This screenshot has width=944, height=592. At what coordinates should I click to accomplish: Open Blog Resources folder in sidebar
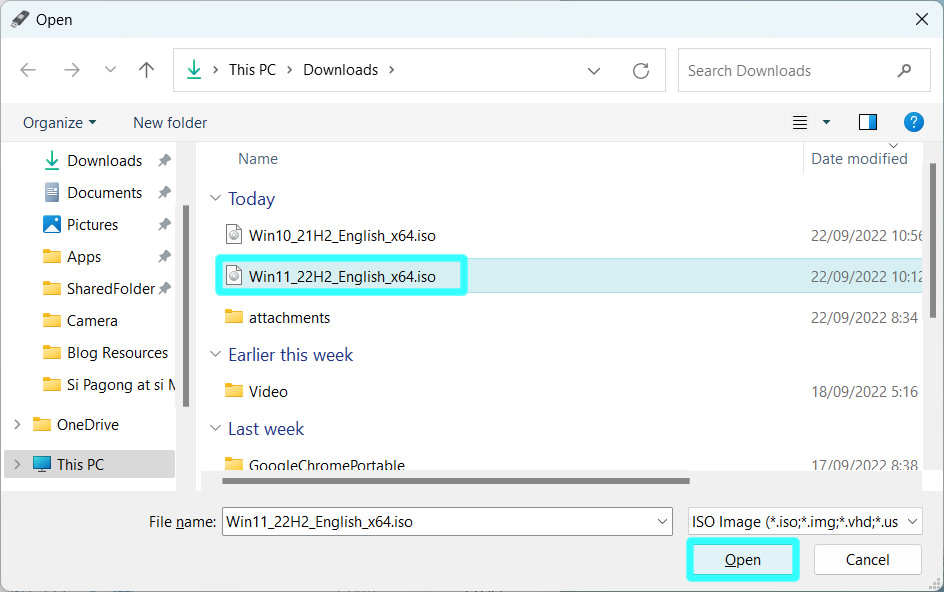tap(117, 352)
